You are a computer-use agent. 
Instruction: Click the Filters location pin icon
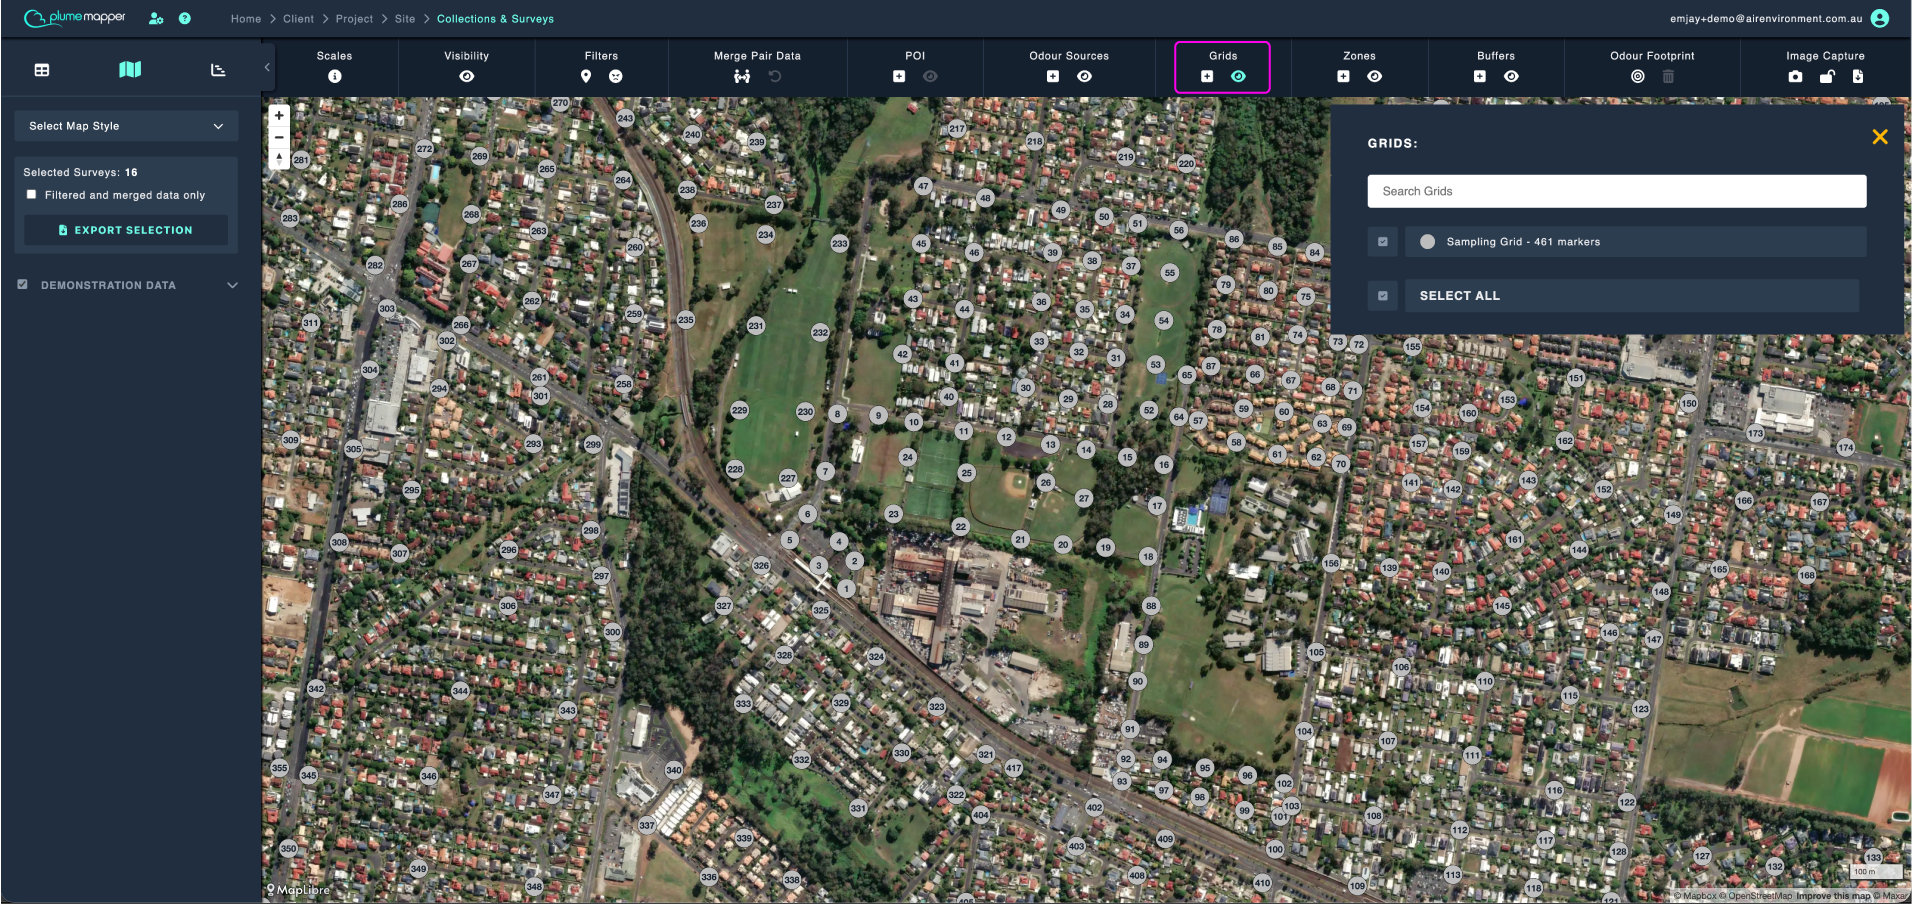tap(586, 76)
